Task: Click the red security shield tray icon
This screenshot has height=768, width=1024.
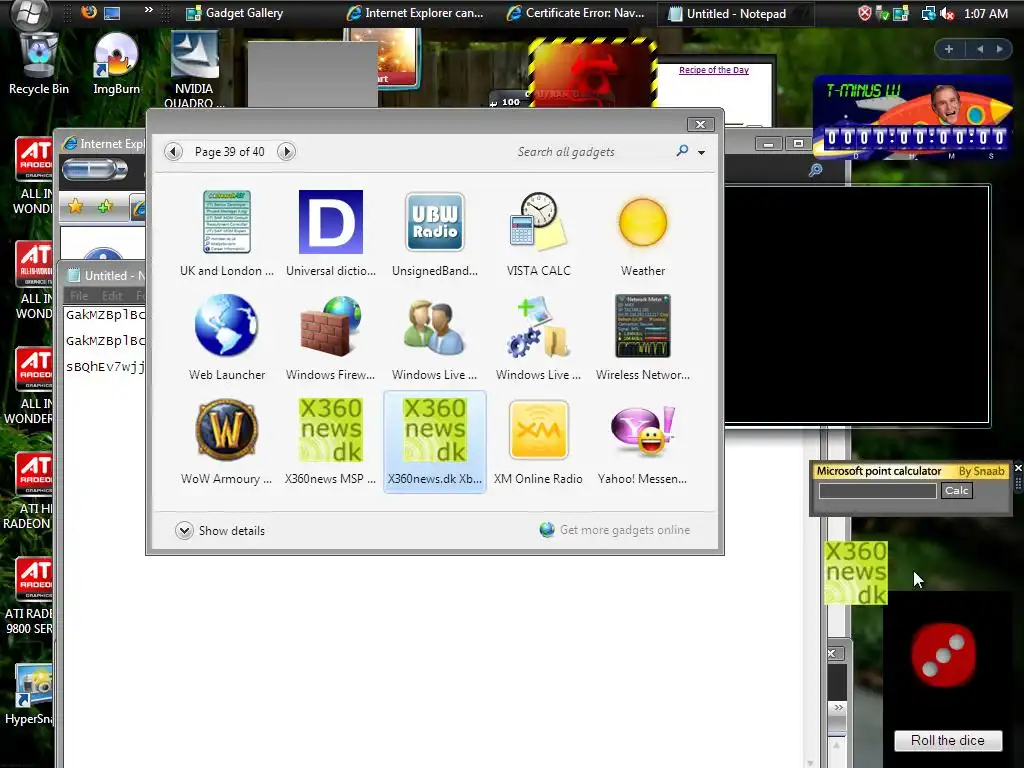Action: pos(864,13)
